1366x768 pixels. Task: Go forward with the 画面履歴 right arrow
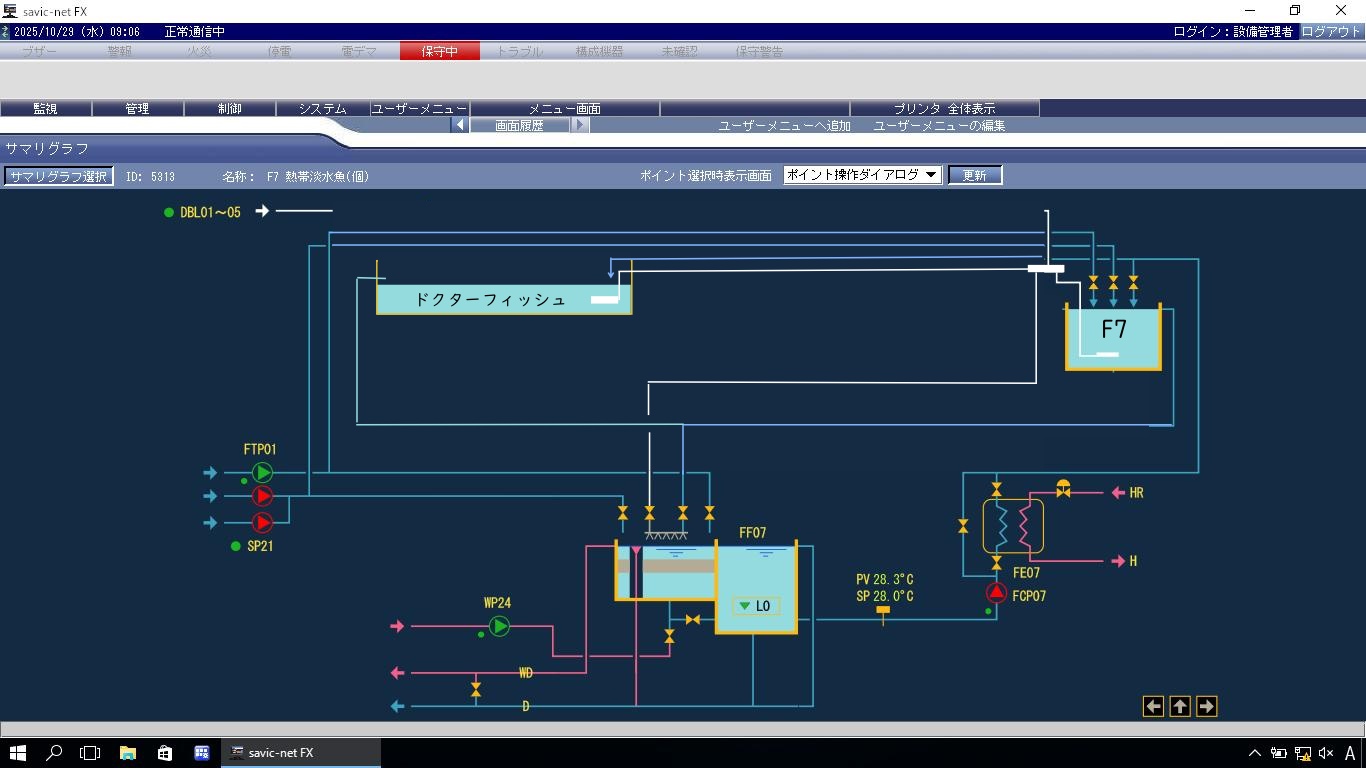(581, 125)
